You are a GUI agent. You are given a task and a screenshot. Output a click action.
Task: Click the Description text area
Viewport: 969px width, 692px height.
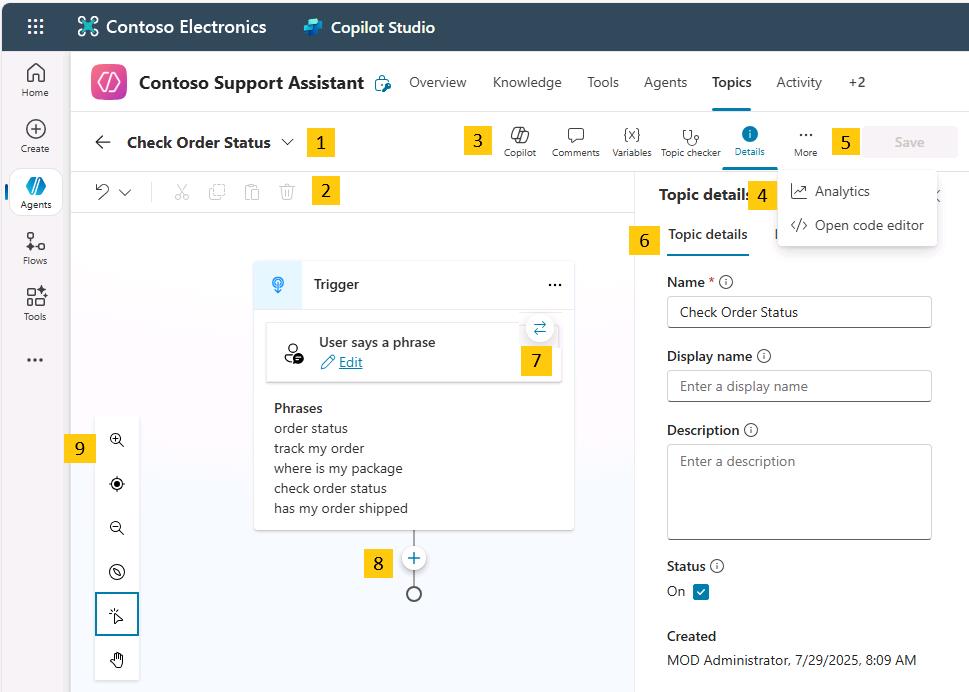[799, 492]
